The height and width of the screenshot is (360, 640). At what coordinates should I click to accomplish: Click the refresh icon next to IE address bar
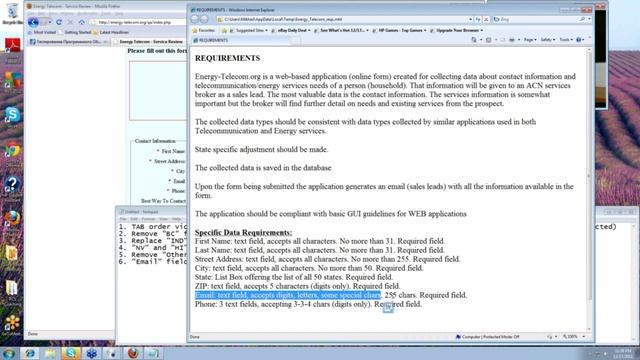(x=478, y=19)
